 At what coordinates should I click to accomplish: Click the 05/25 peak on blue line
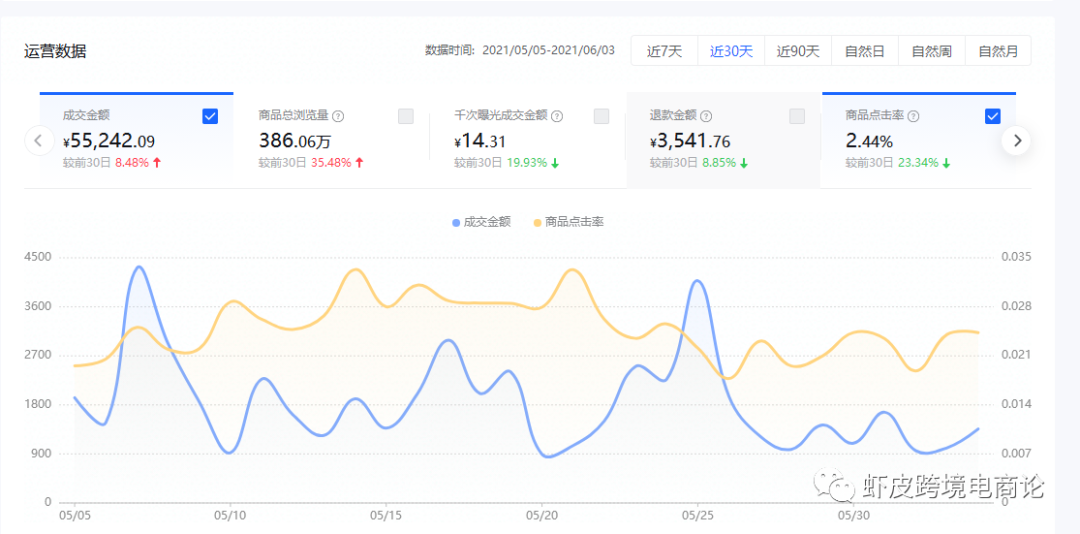697,282
